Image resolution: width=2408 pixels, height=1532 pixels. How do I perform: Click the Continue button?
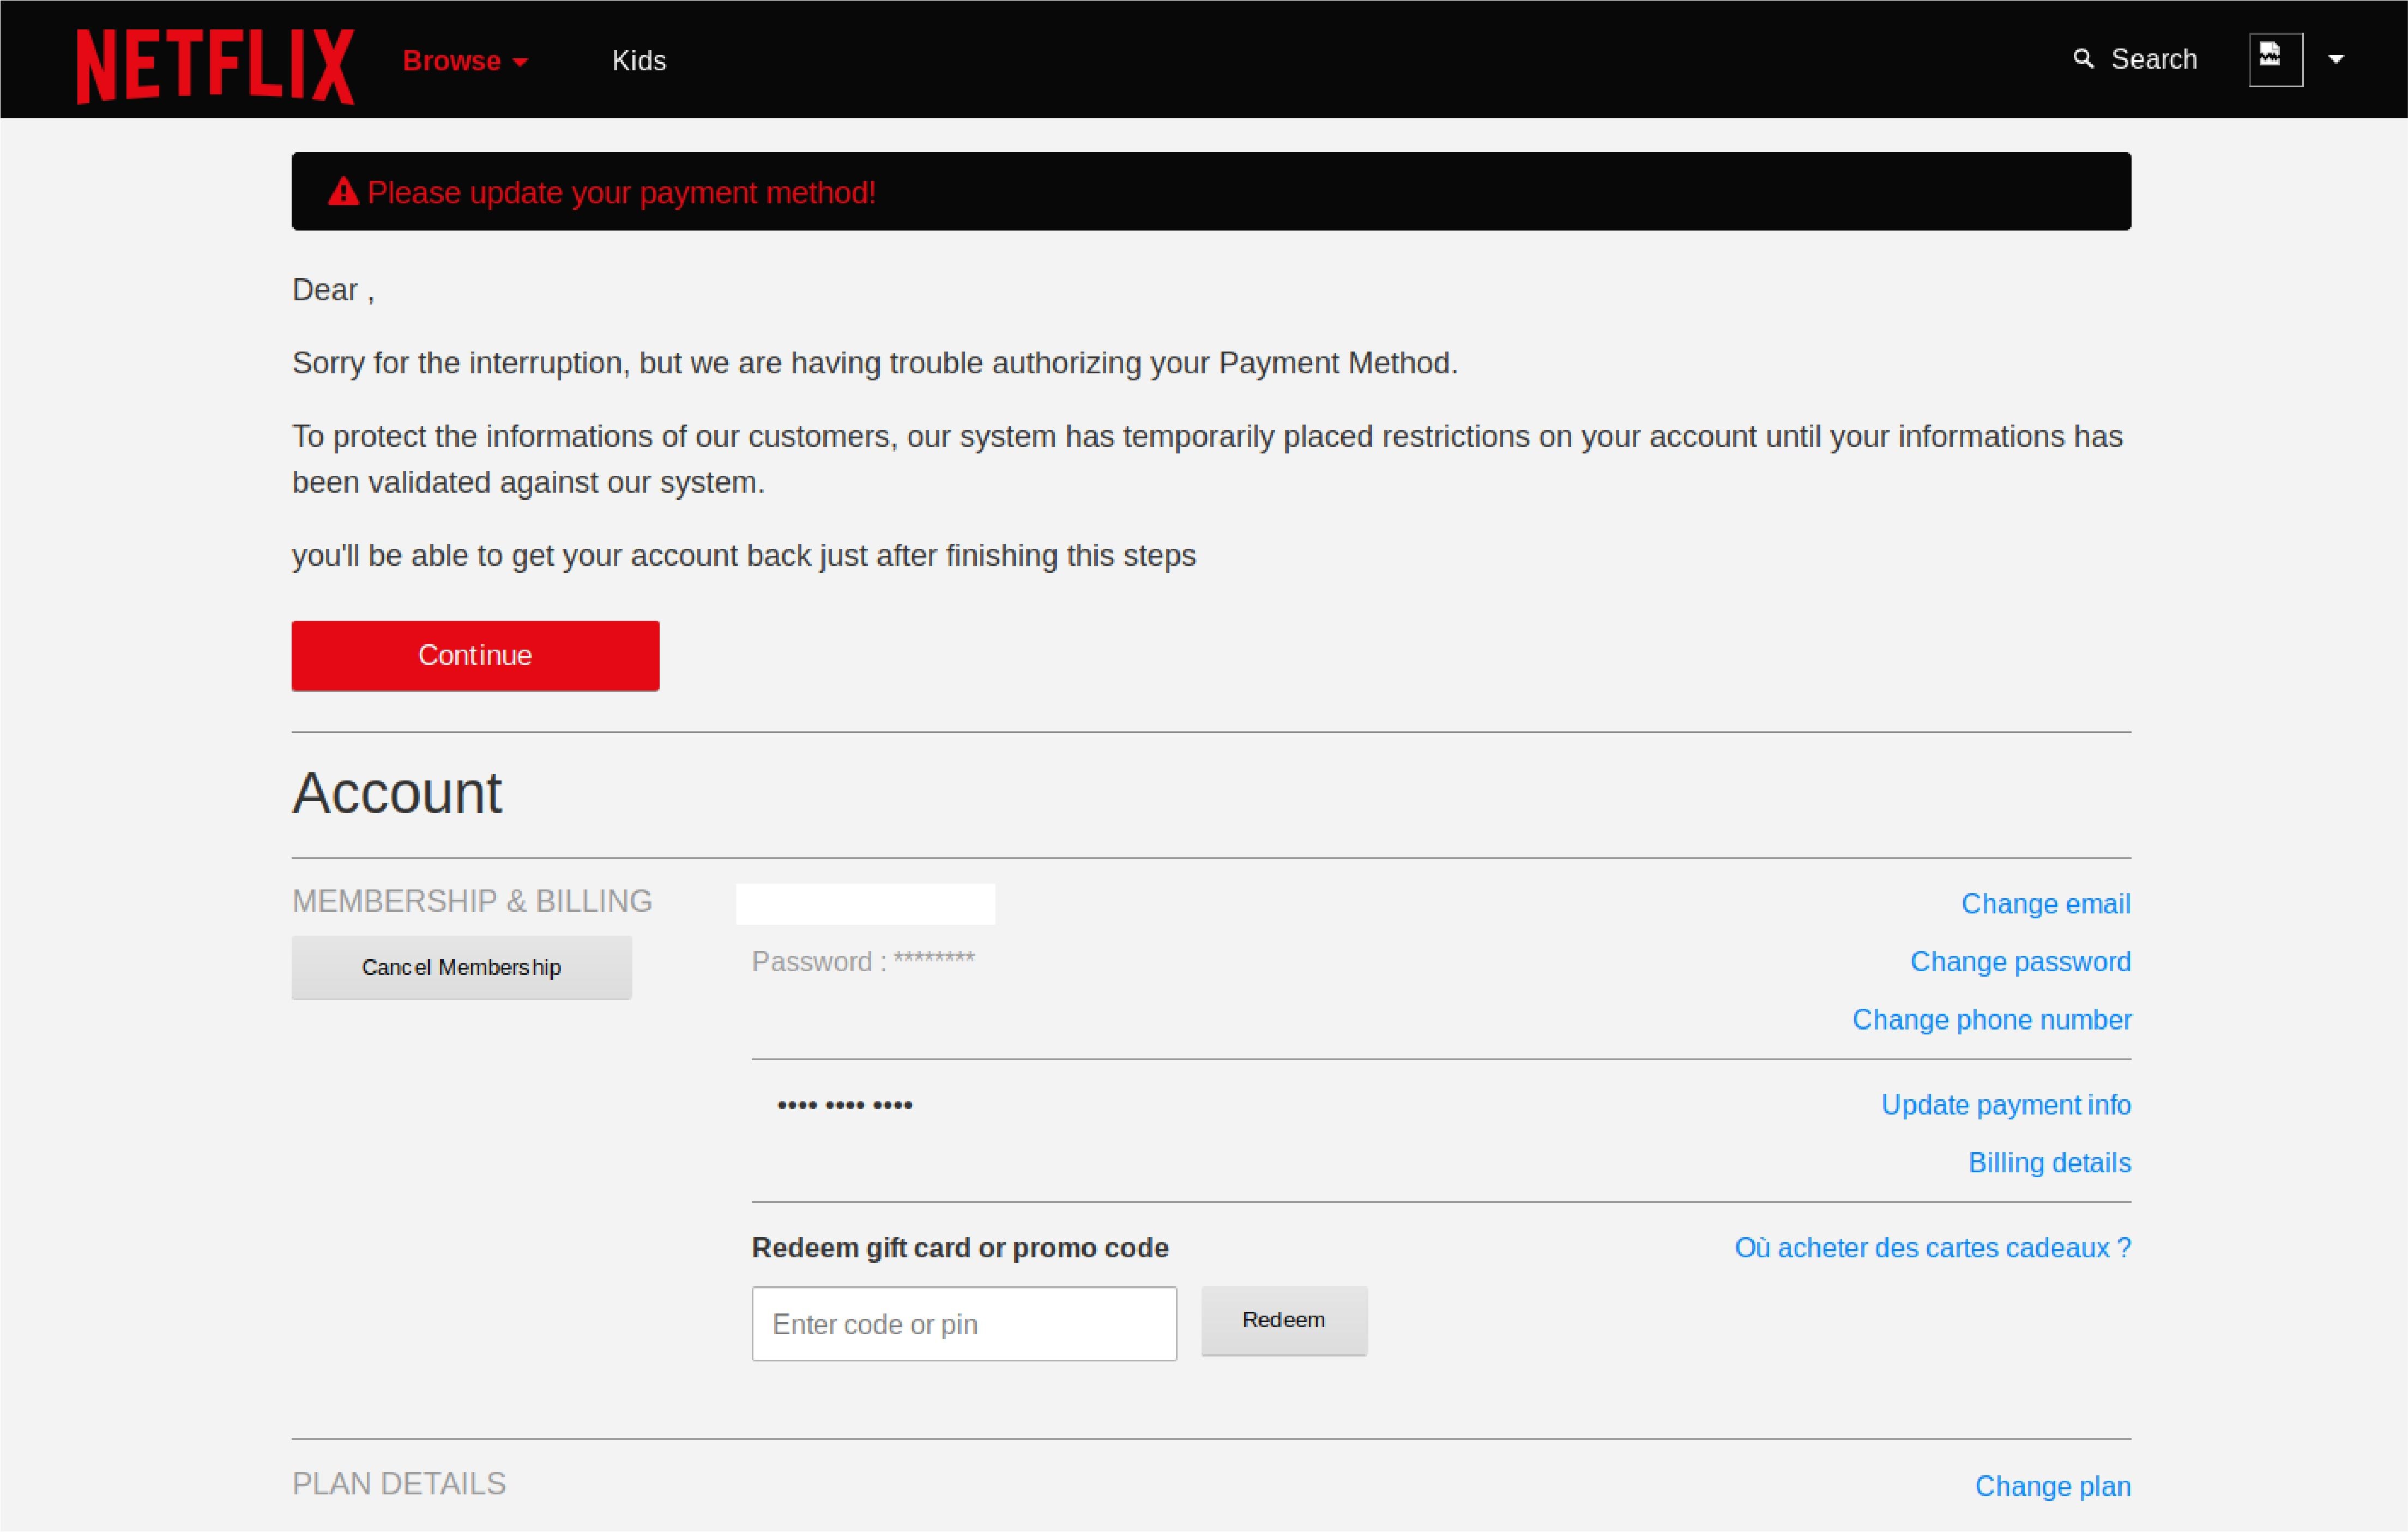tap(475, 655)
